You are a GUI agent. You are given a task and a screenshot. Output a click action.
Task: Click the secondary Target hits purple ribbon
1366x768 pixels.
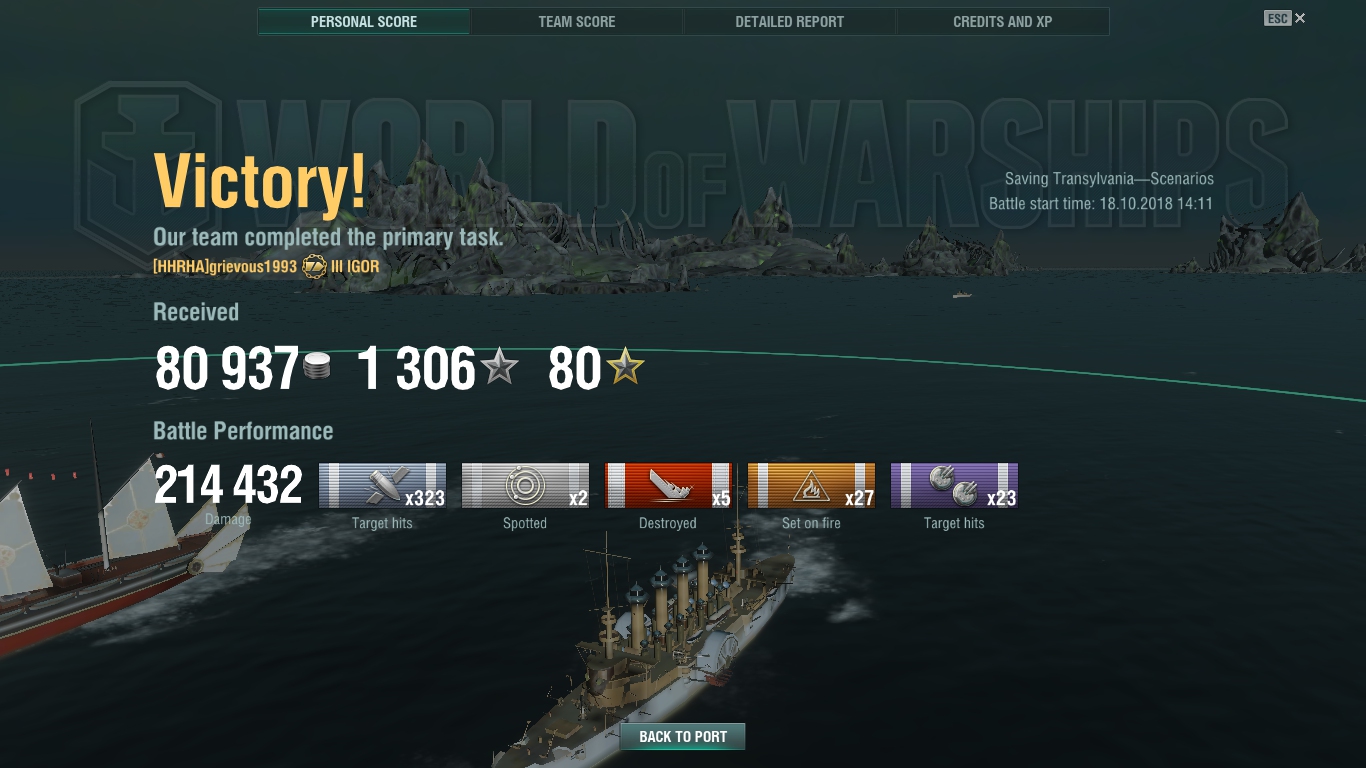tap(954, 486)
